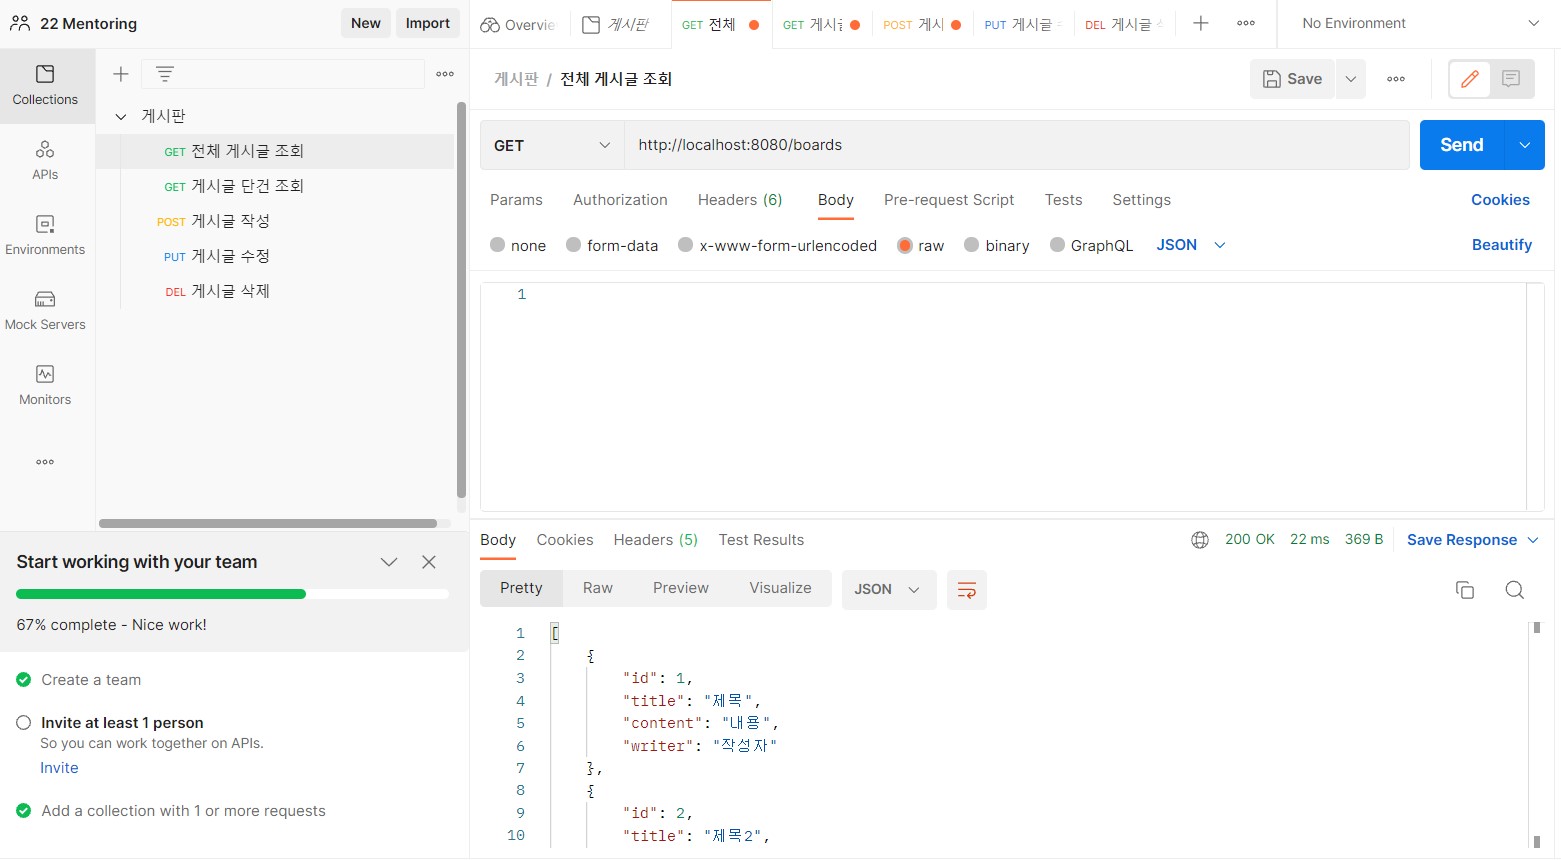1561x860 pixels.
Task: Click the Import button
Action: 428,23
